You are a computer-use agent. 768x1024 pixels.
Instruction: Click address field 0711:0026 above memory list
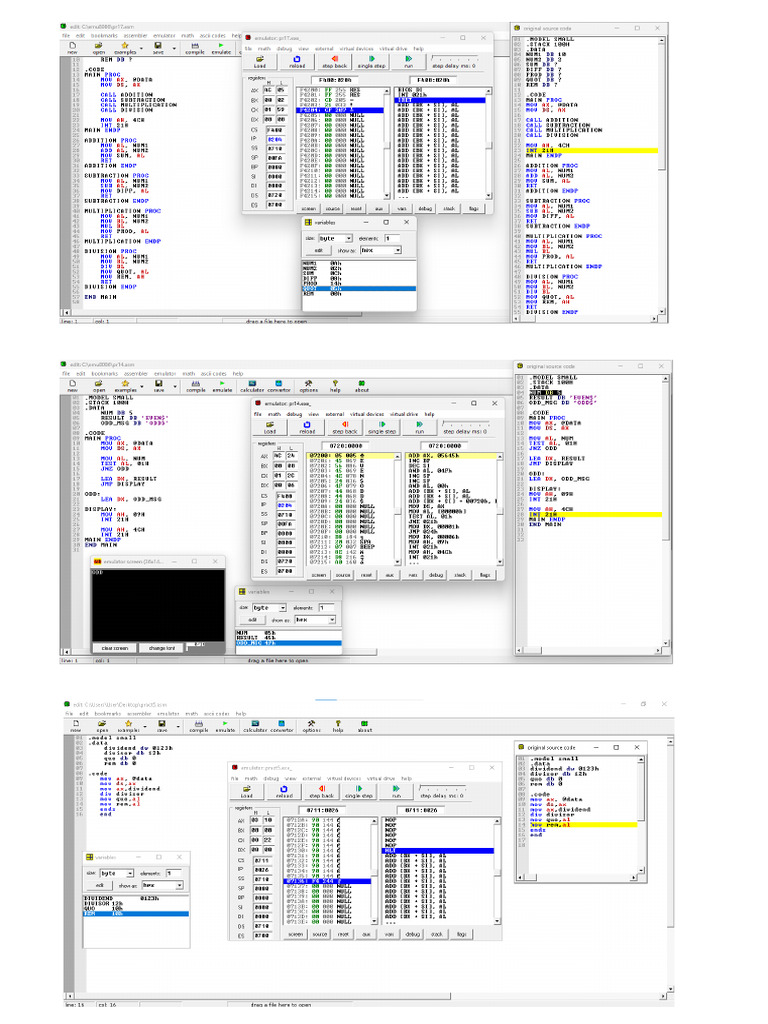click(321, 810)
